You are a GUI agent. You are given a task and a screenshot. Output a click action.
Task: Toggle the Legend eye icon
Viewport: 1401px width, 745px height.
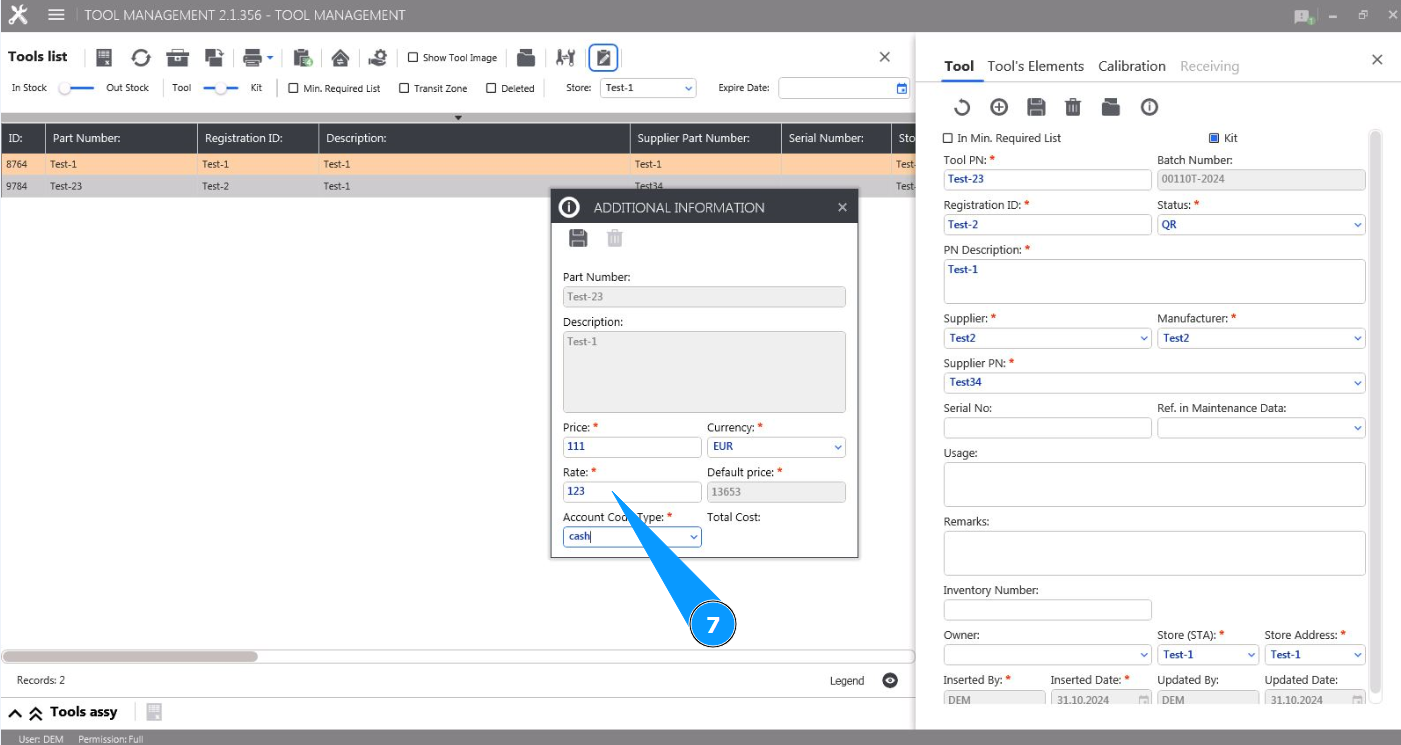[890, 680]
